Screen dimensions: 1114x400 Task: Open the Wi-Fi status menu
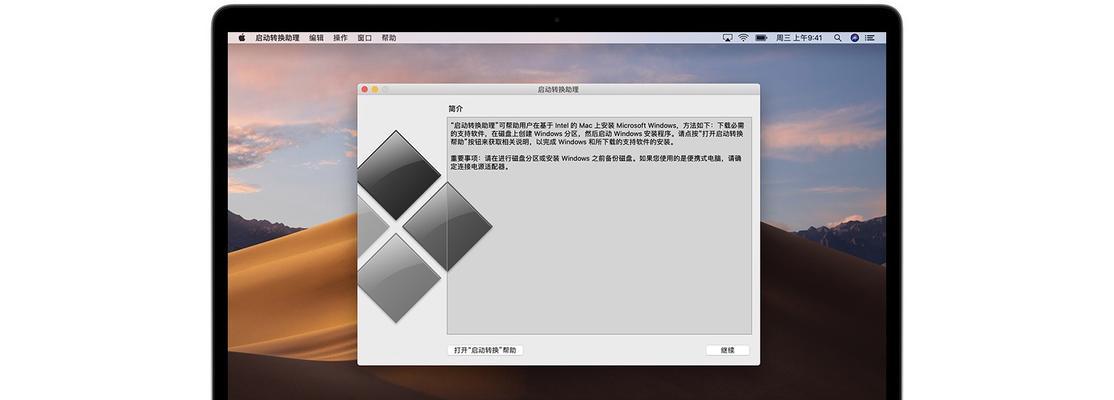(x=743, y=38)
